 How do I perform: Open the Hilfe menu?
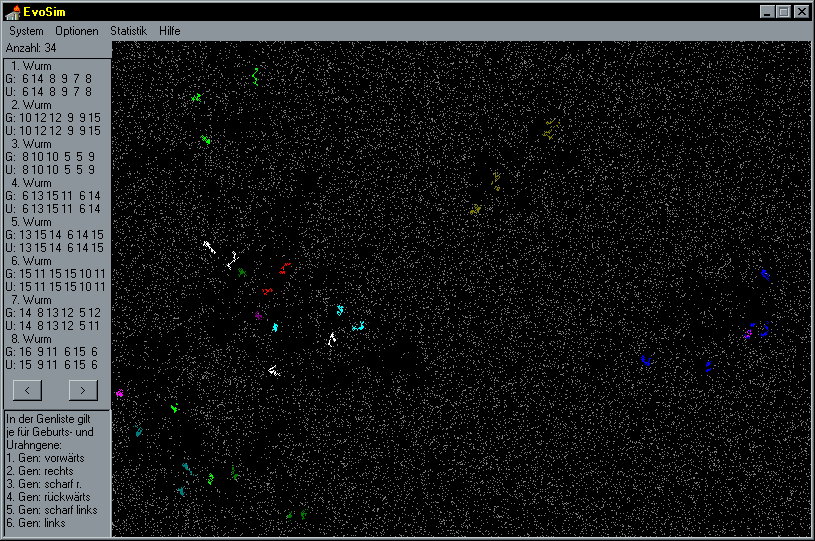169,31
